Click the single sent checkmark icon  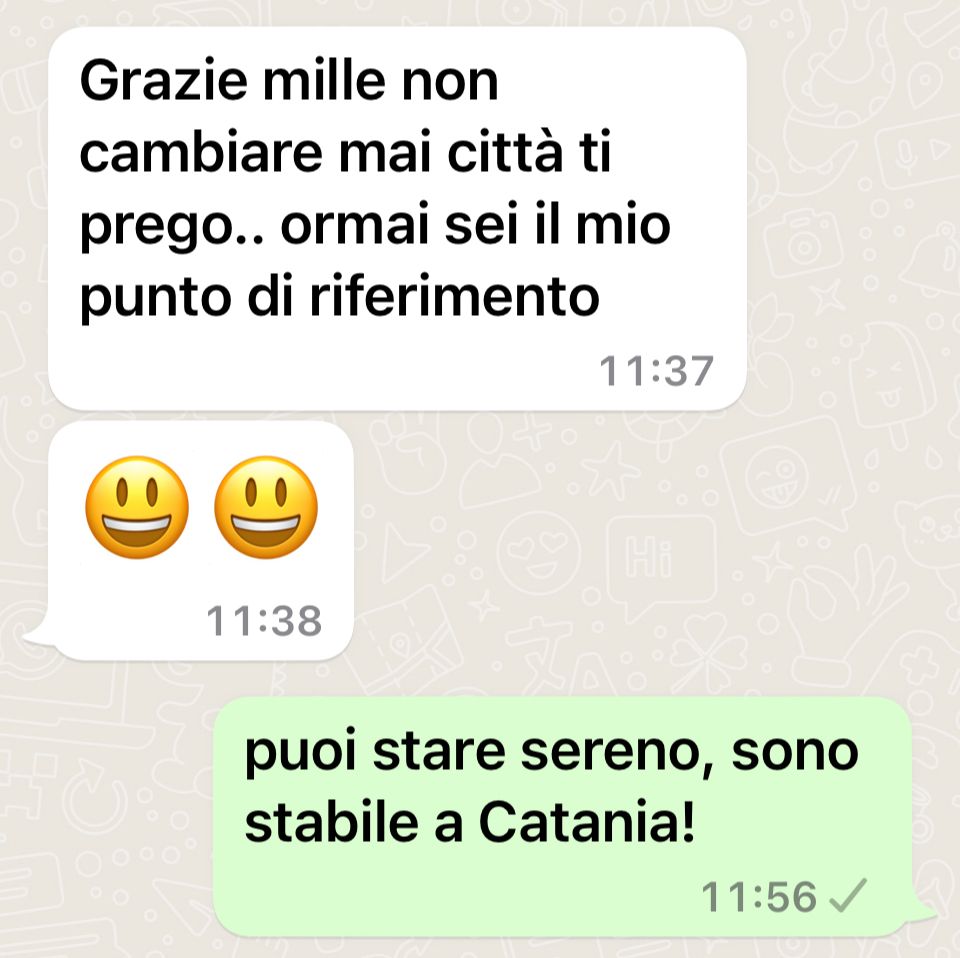tap(847, 895)
